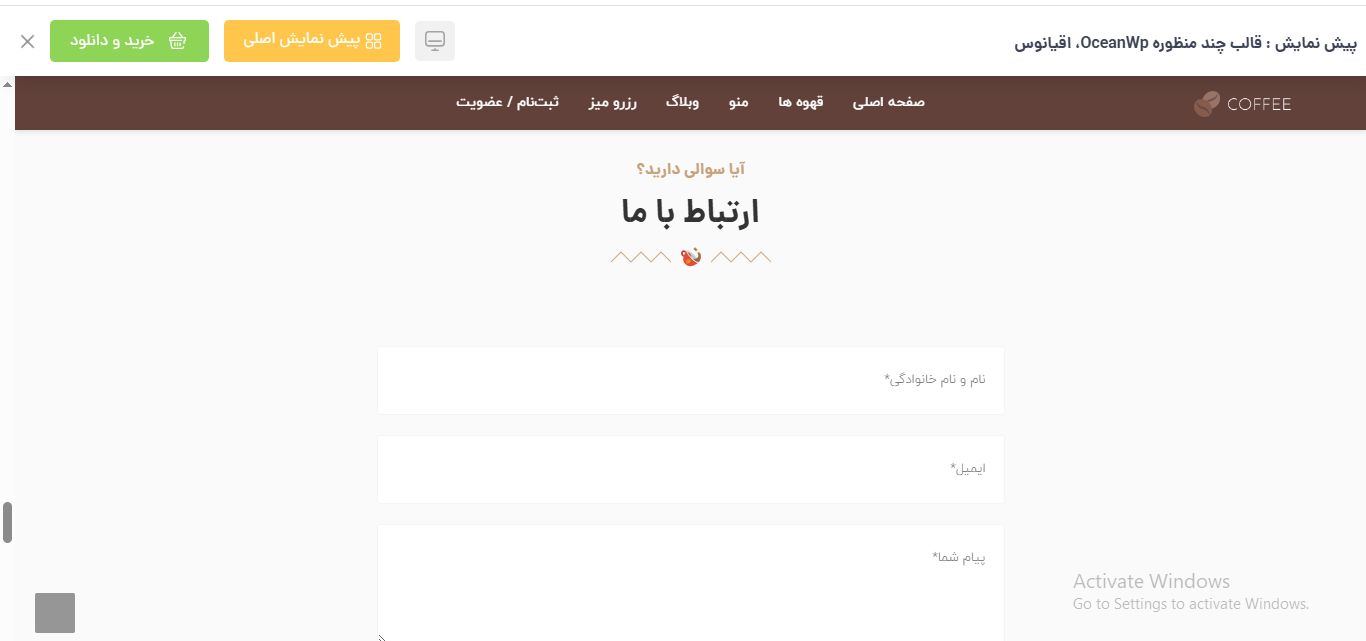1366x641 pixels.
Task: Click ثبت‌نام / عضویت link
Action: pos(507,102)
